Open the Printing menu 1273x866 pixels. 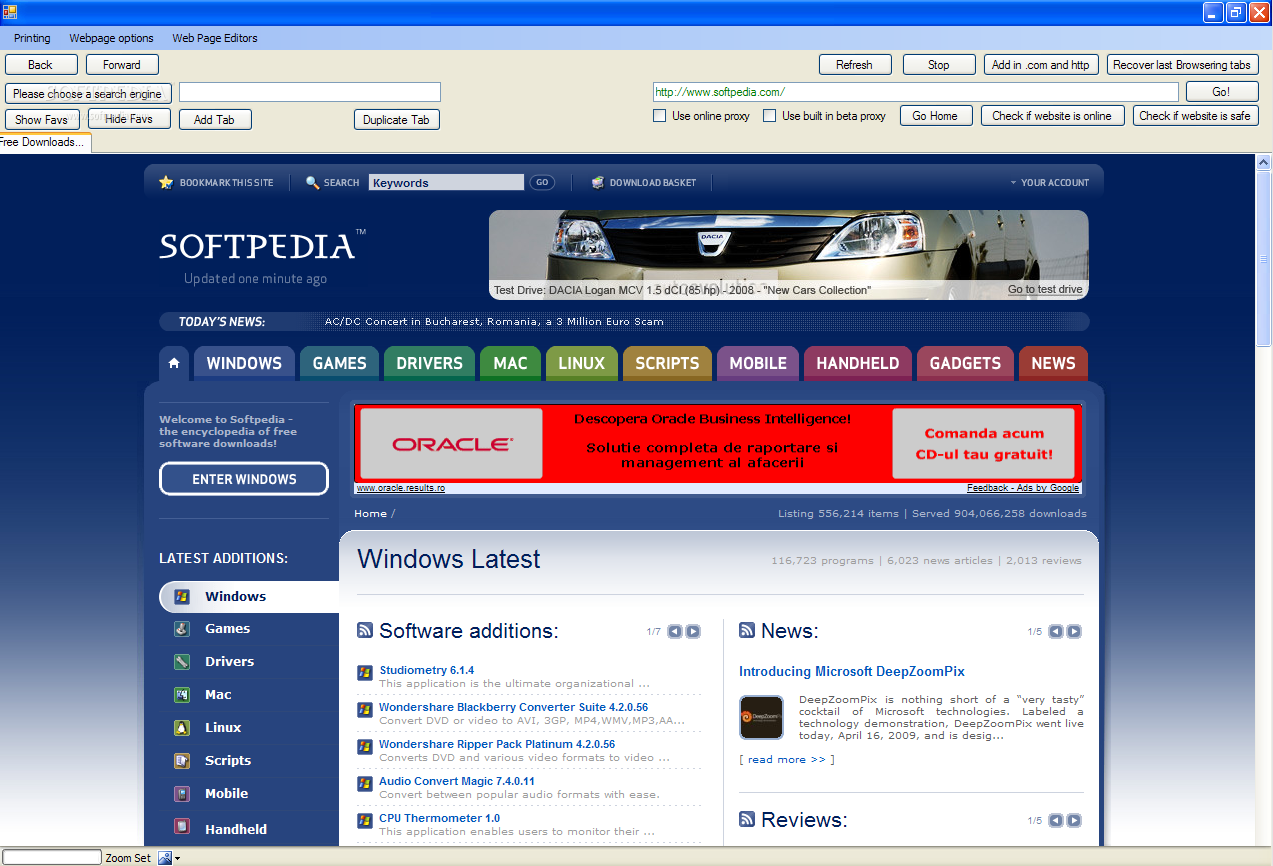pyautogui.click(x=32, y=38)
